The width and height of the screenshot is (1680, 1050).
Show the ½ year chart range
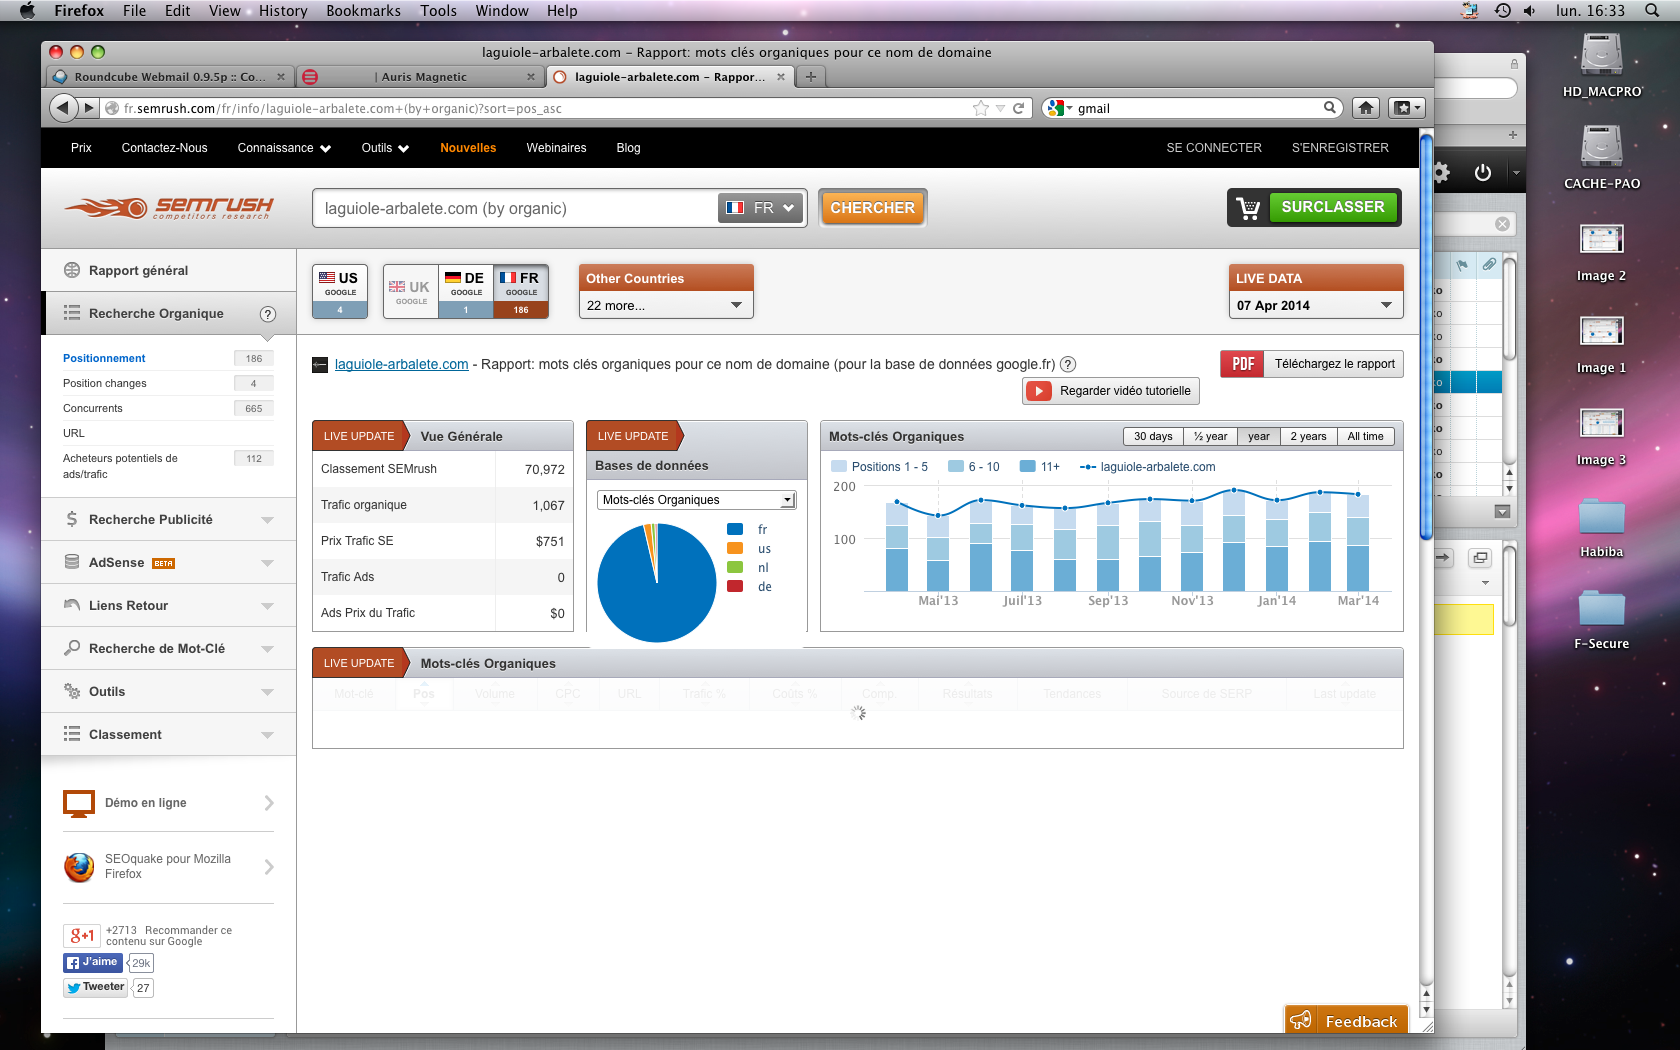(x=1210, y=436)
